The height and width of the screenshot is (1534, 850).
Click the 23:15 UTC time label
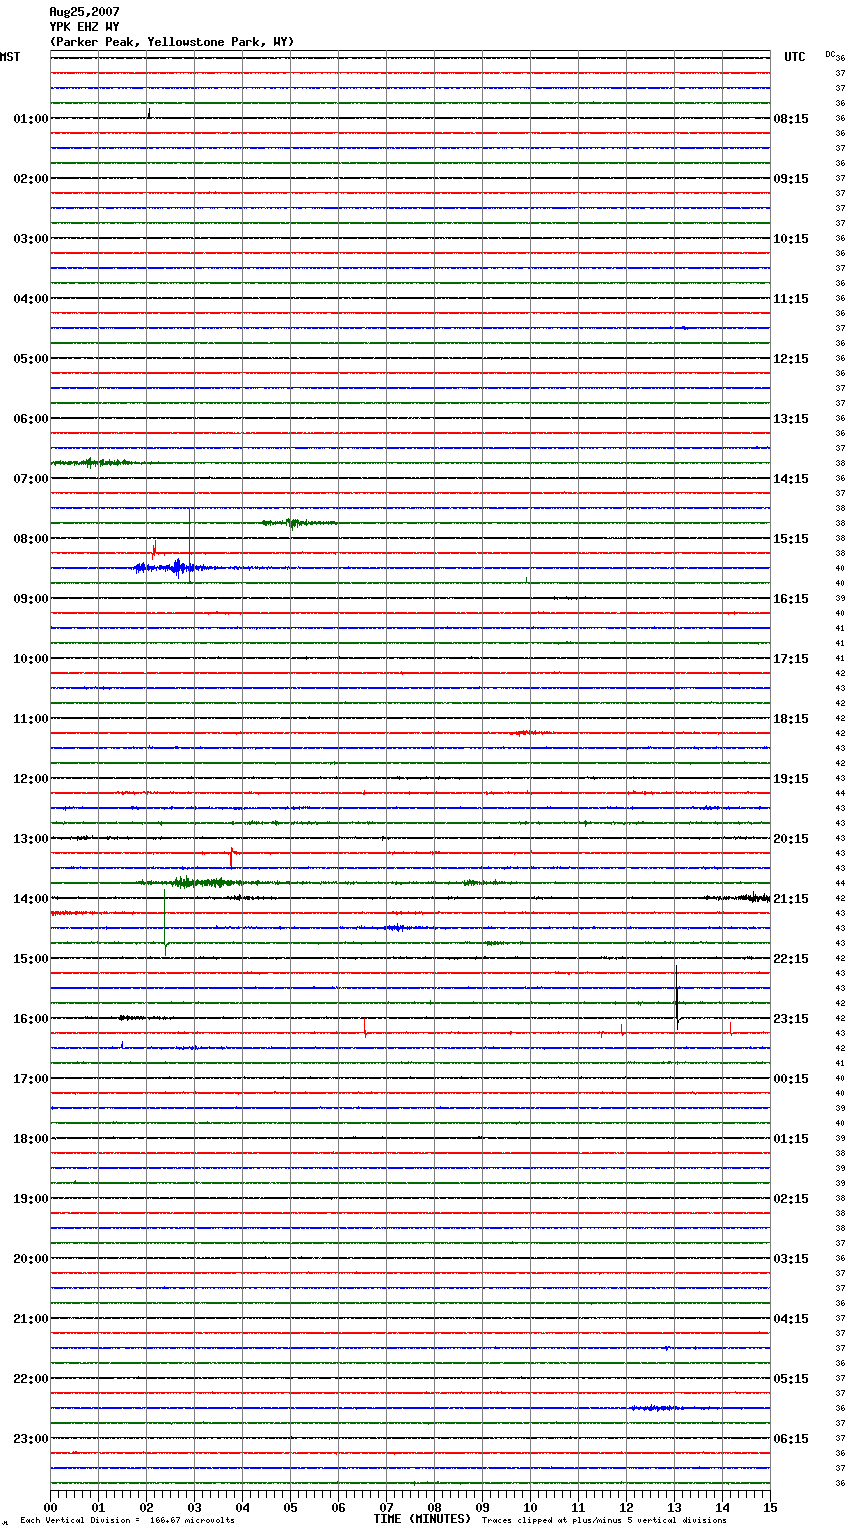pos(791,1019)
